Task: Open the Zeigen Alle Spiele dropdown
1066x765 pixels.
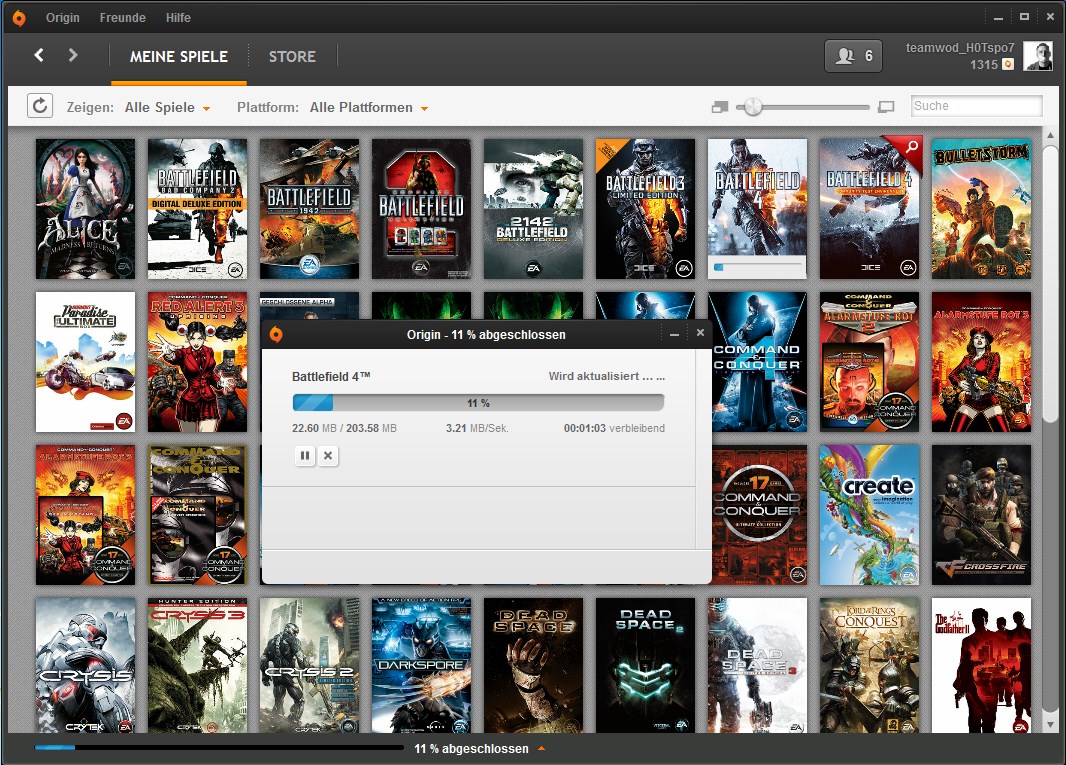Action: [167, 107]
